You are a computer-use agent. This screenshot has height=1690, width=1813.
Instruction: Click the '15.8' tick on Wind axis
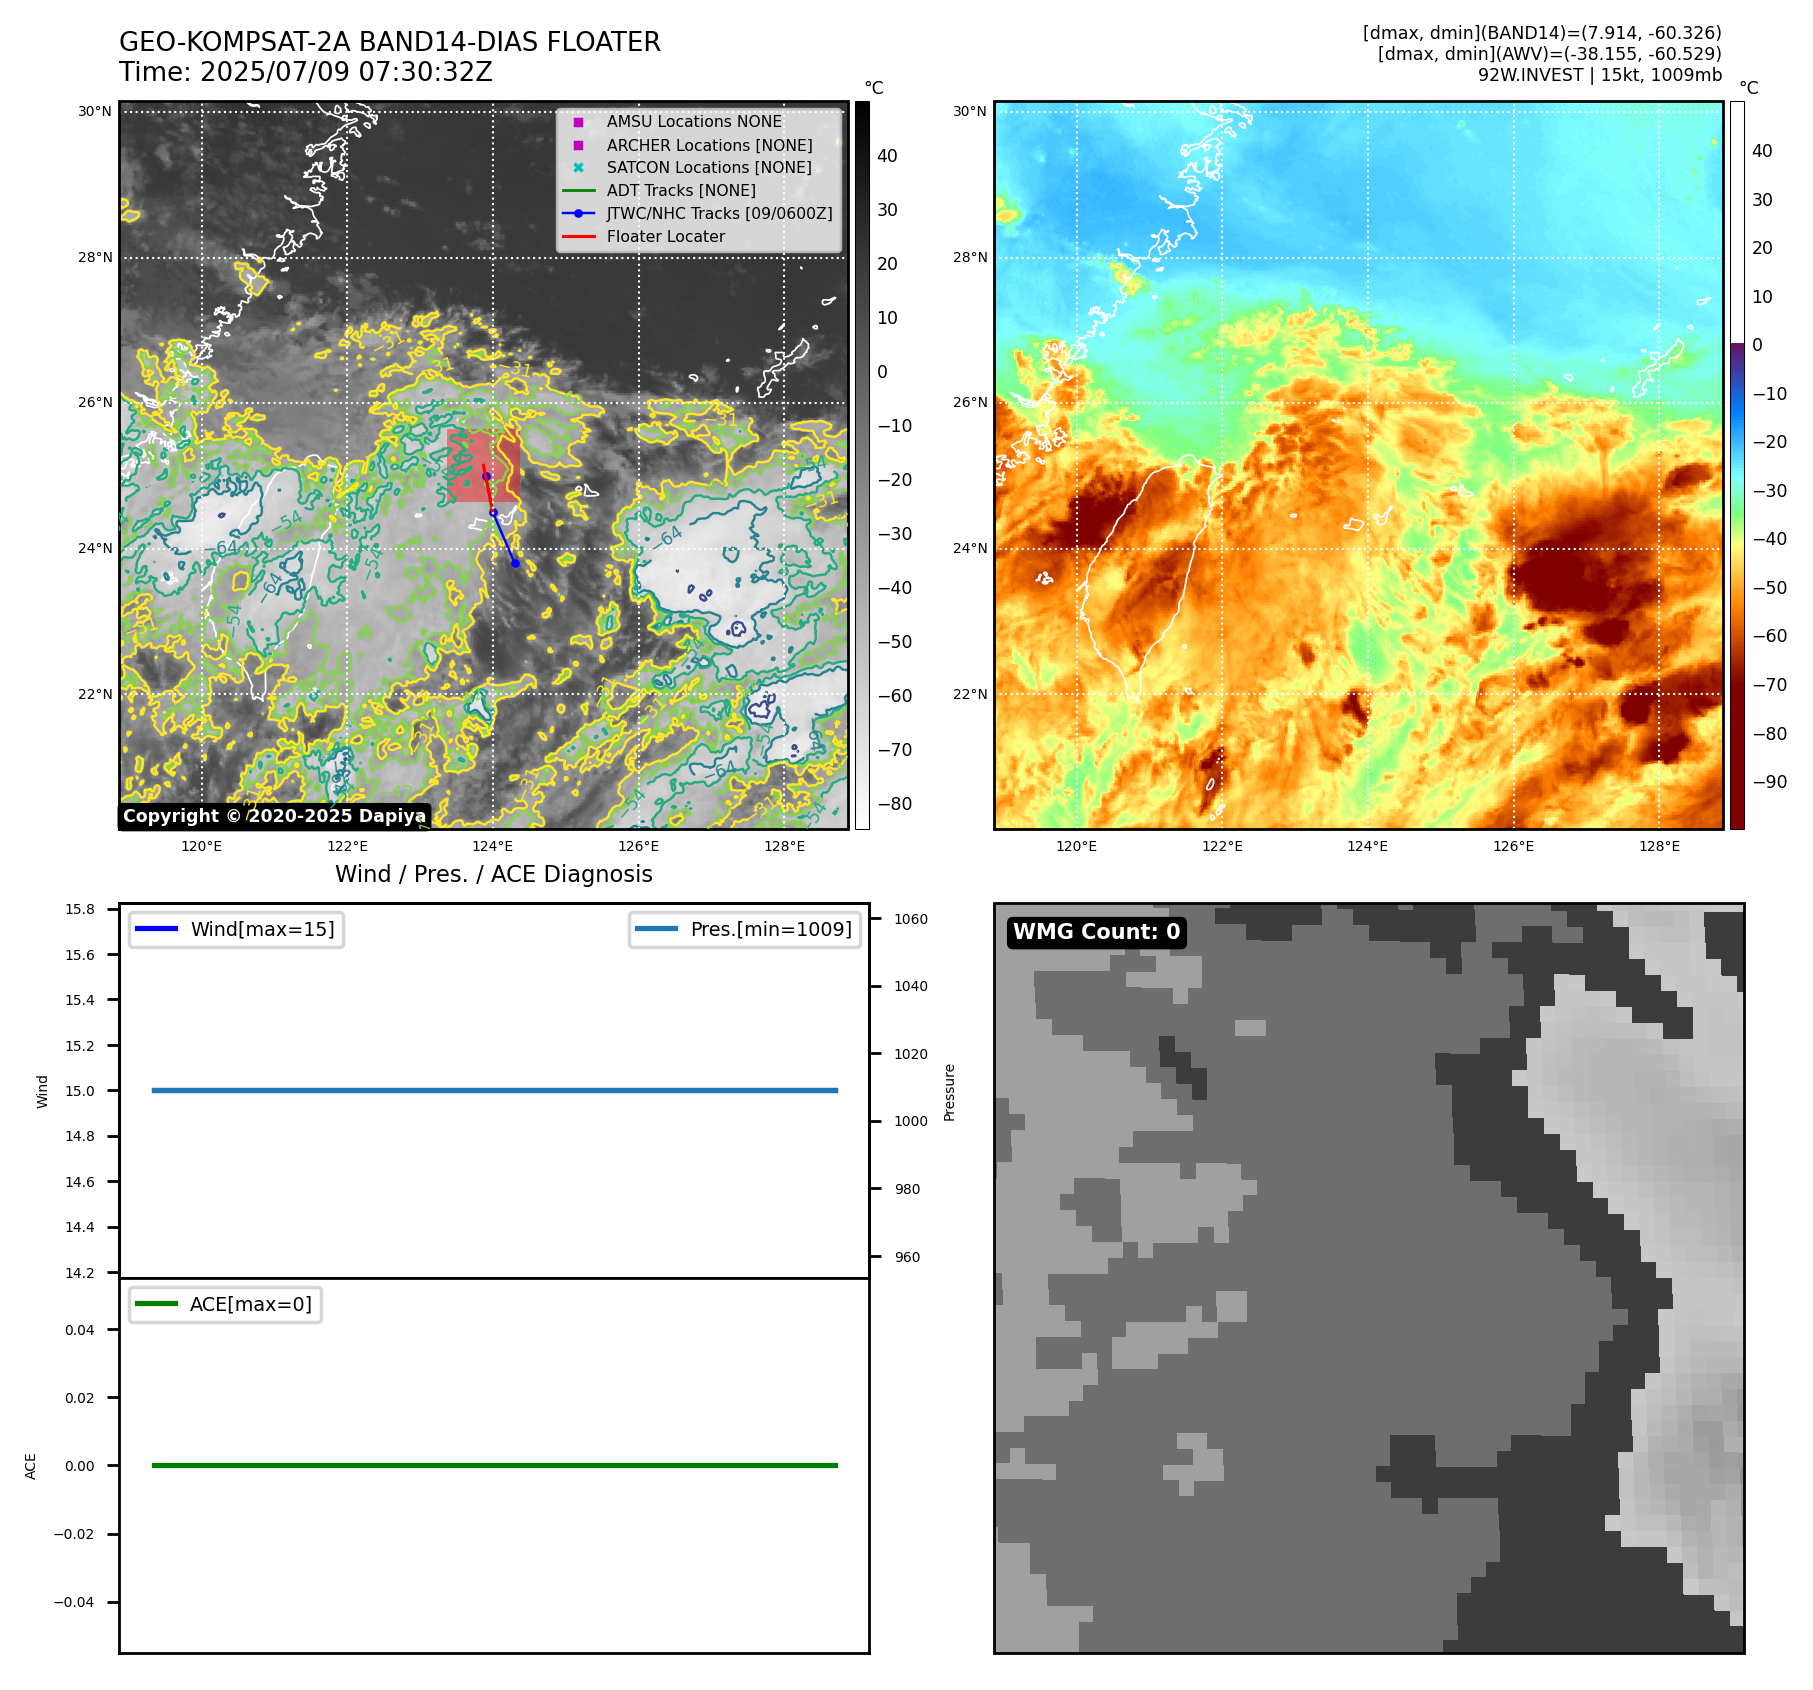80,909
